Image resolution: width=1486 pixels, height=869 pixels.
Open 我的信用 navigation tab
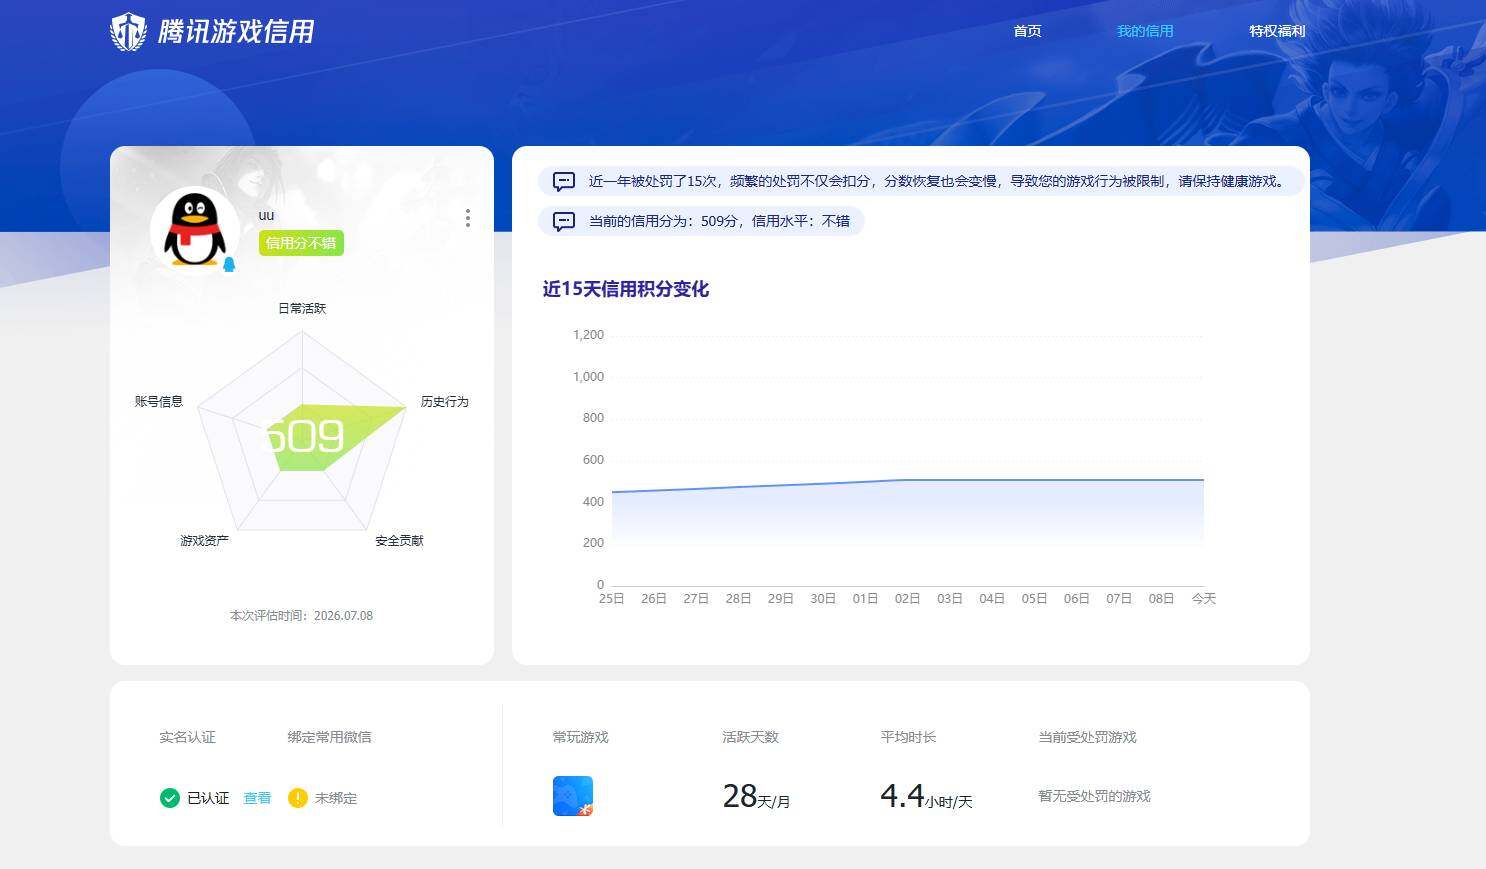coord(1145,31)
